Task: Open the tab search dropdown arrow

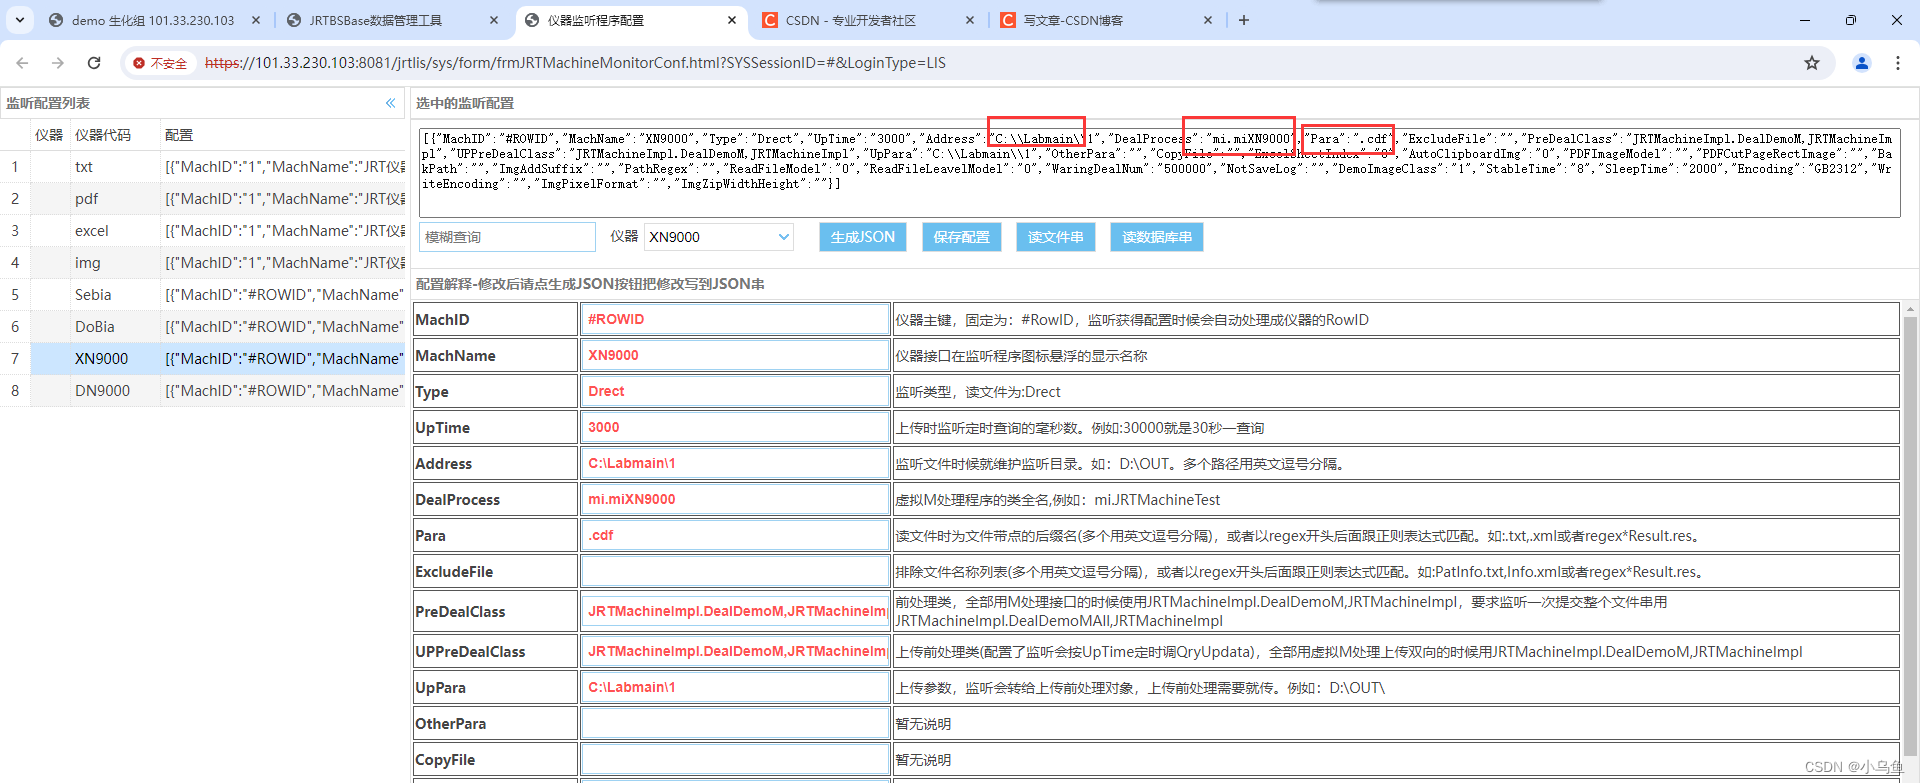Action: click(x=20, y=20)
